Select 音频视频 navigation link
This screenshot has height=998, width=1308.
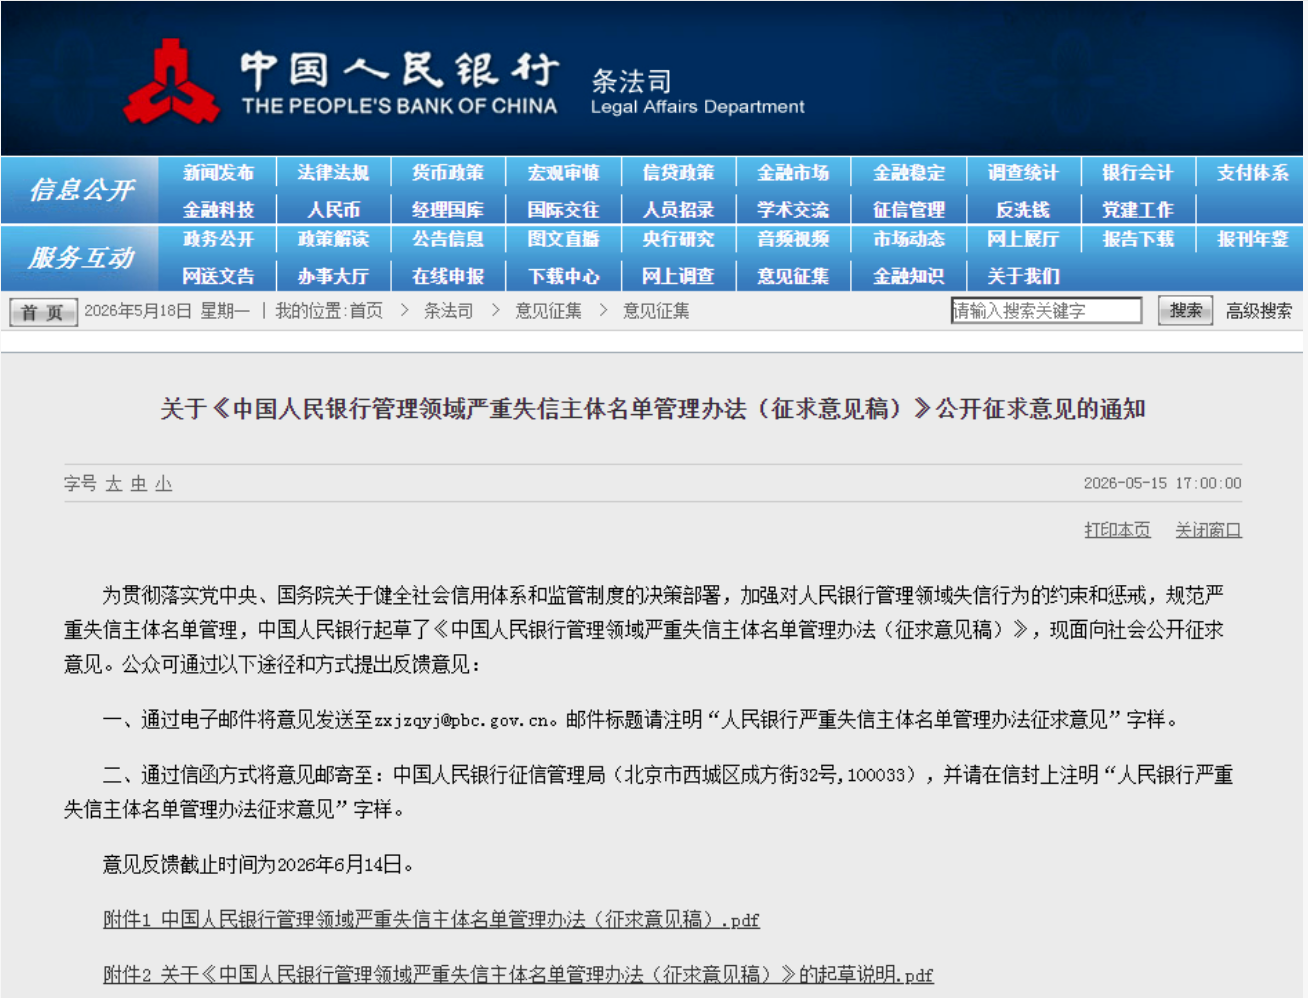(793, 239)
